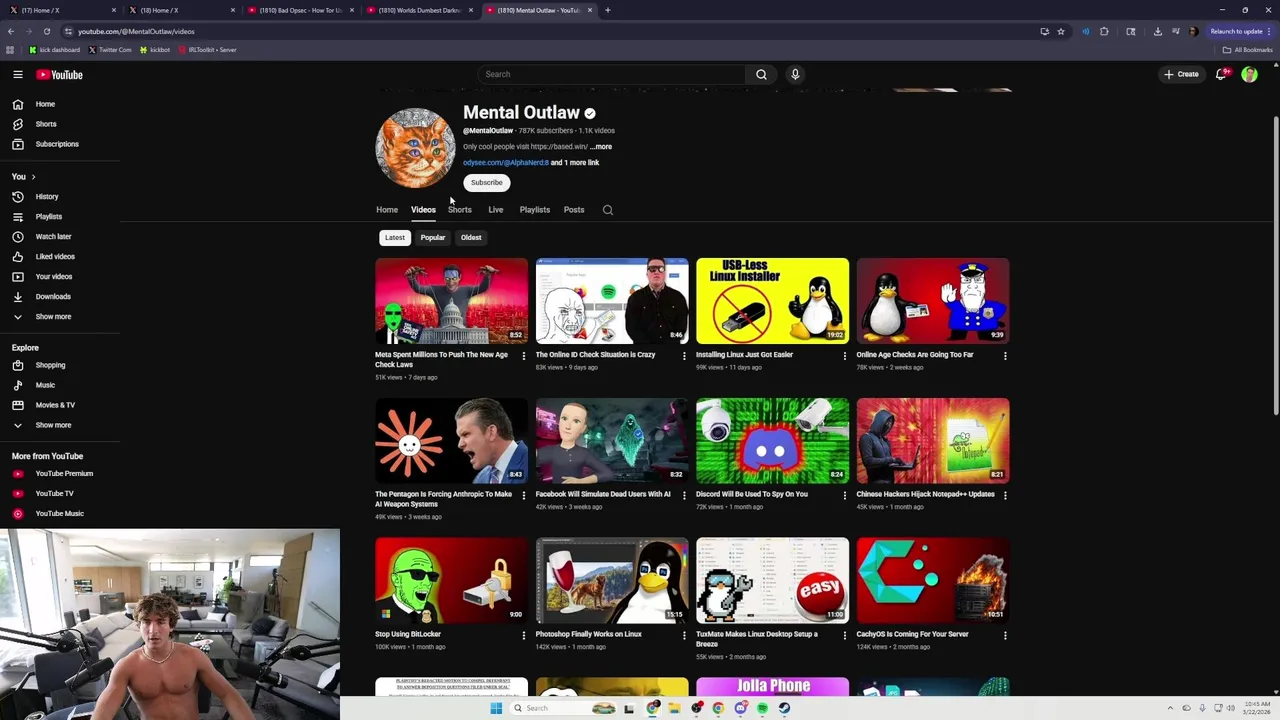Open File Explorer from the taskbar

pos(675,708)
